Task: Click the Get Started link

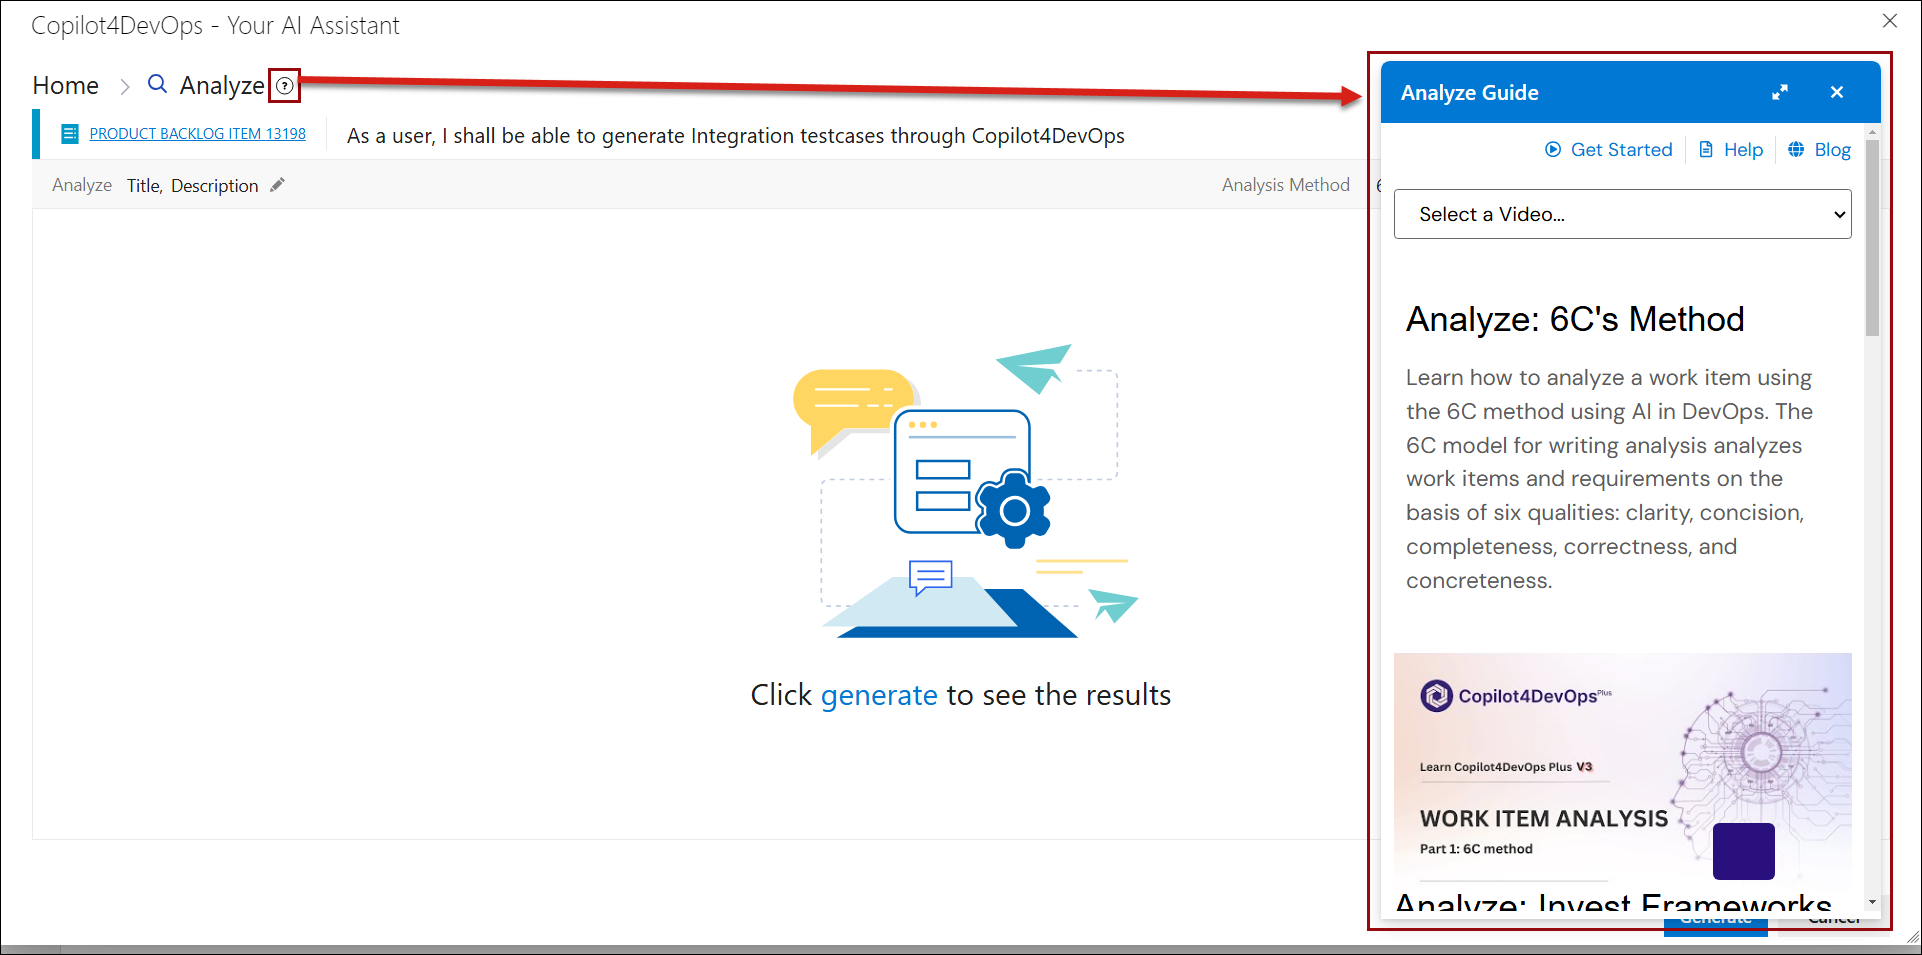Action: [1621, 149]
